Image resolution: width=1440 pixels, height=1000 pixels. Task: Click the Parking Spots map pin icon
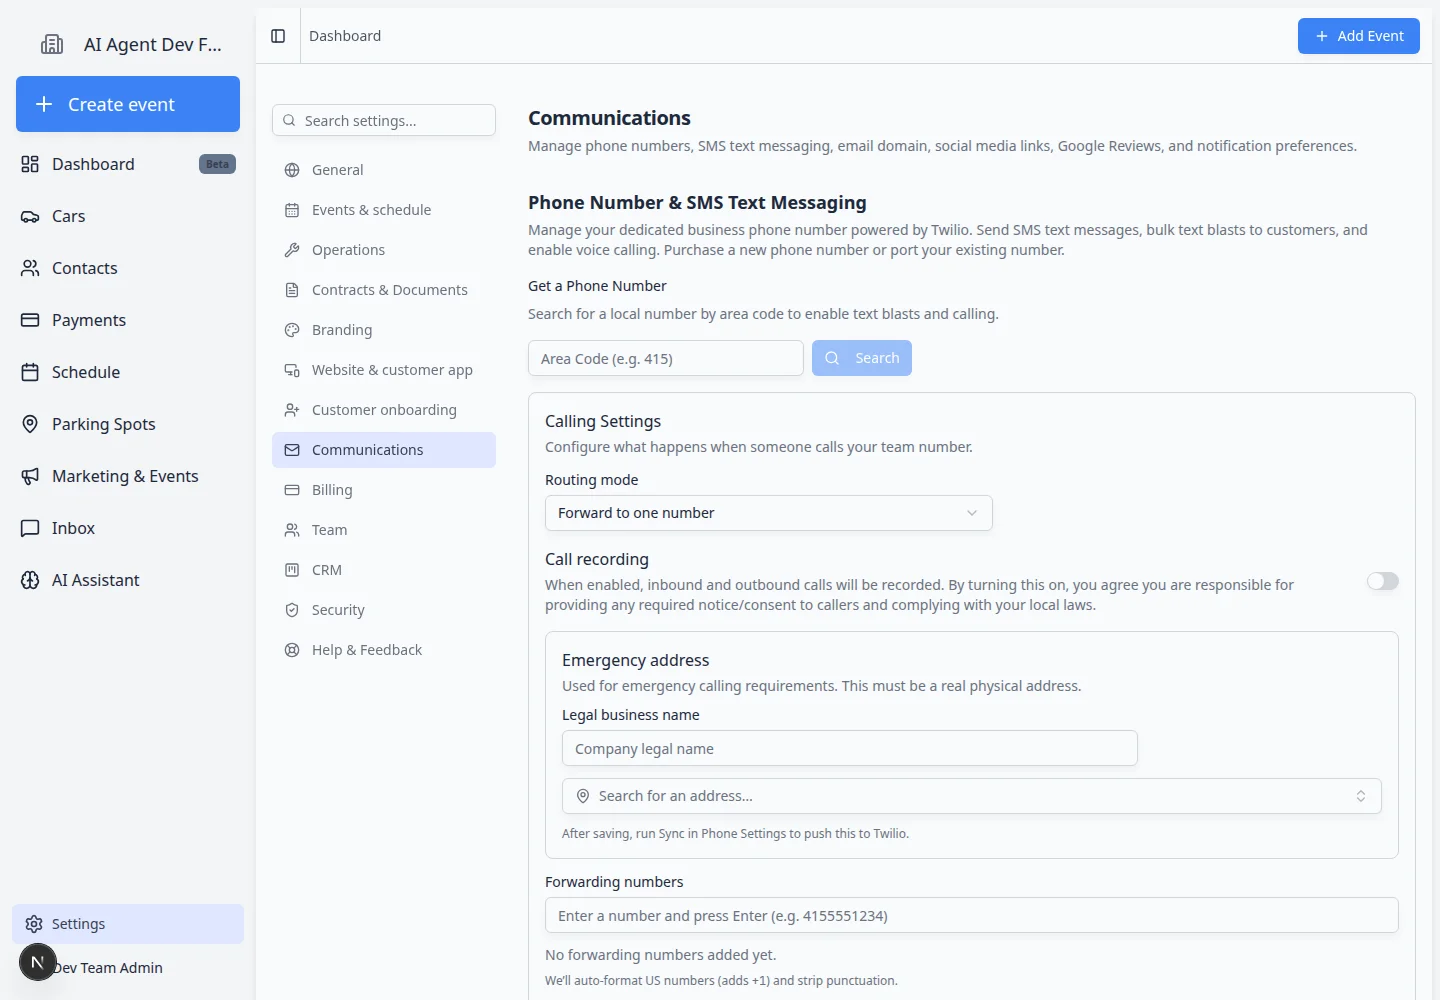pos(30,424)
